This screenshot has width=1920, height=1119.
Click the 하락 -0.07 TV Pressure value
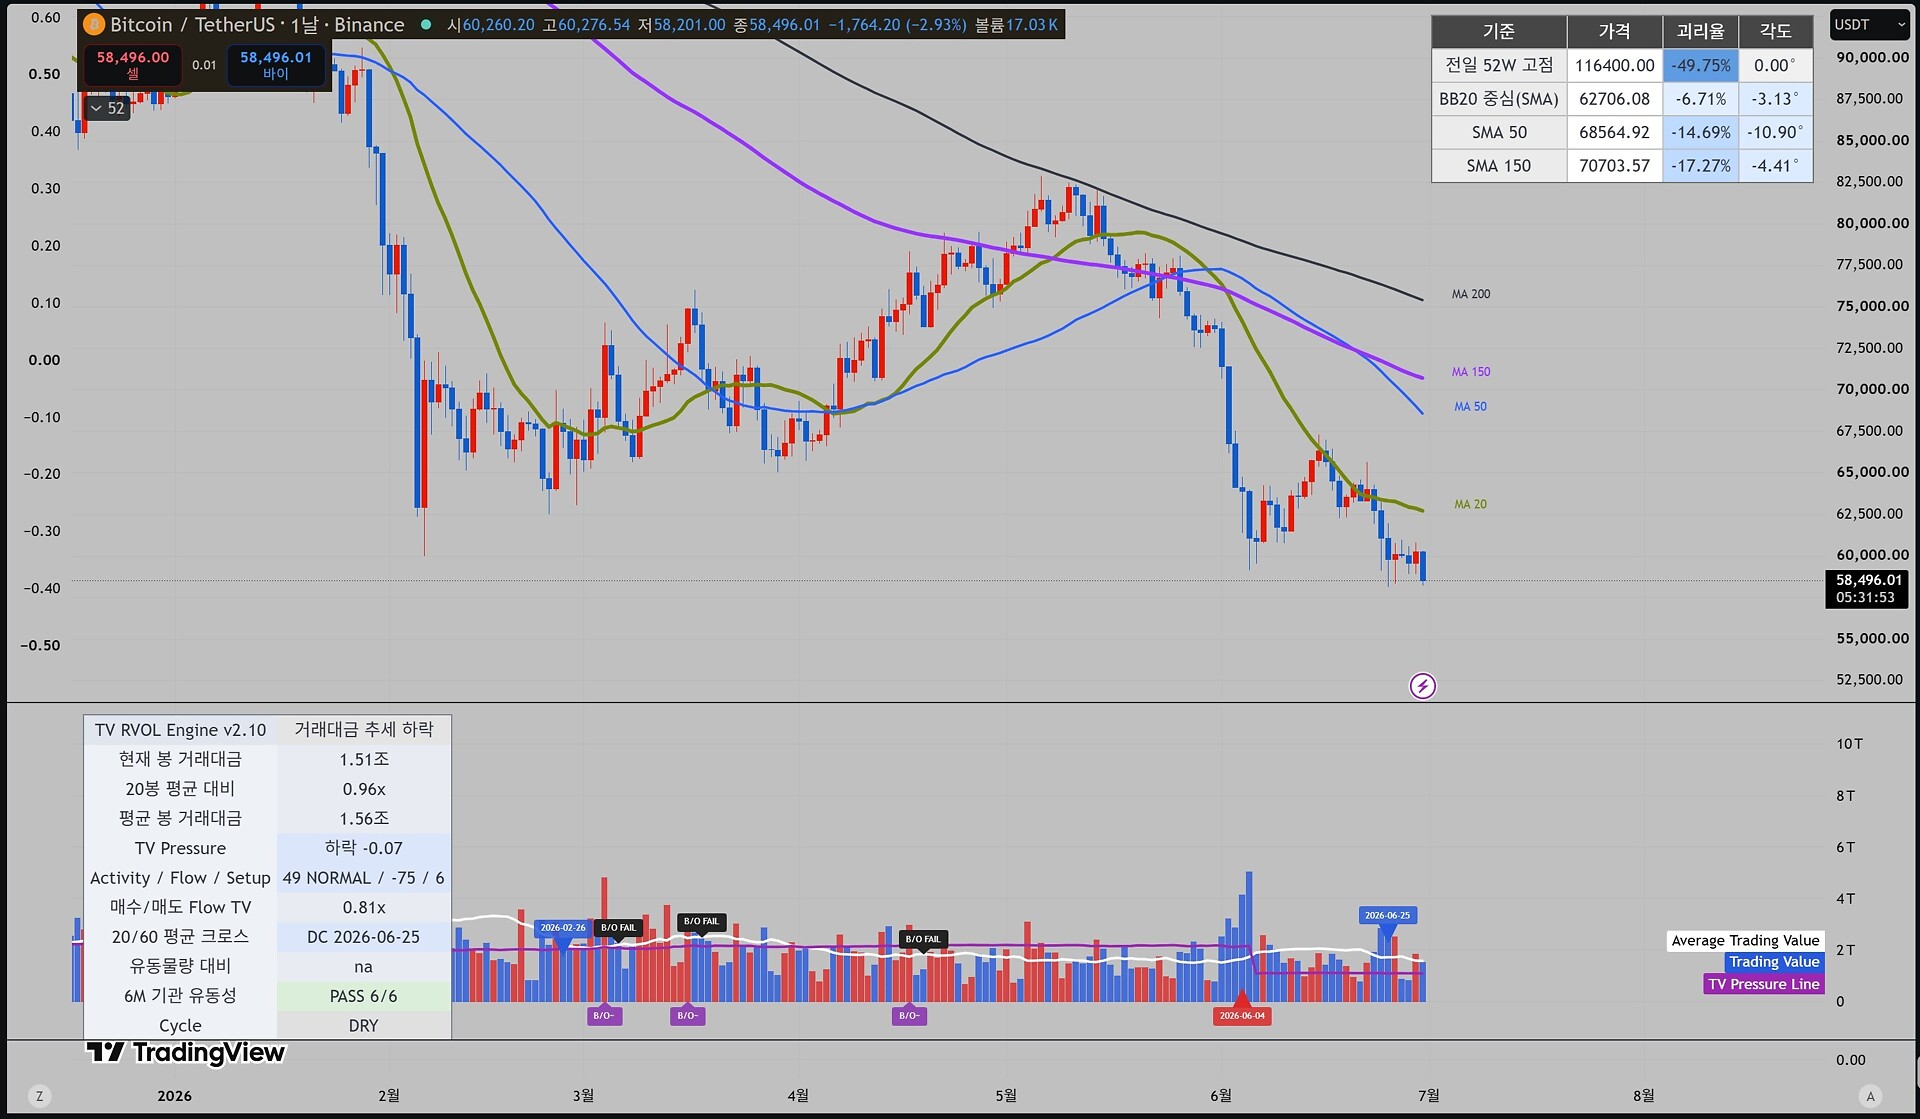point(364,848)
